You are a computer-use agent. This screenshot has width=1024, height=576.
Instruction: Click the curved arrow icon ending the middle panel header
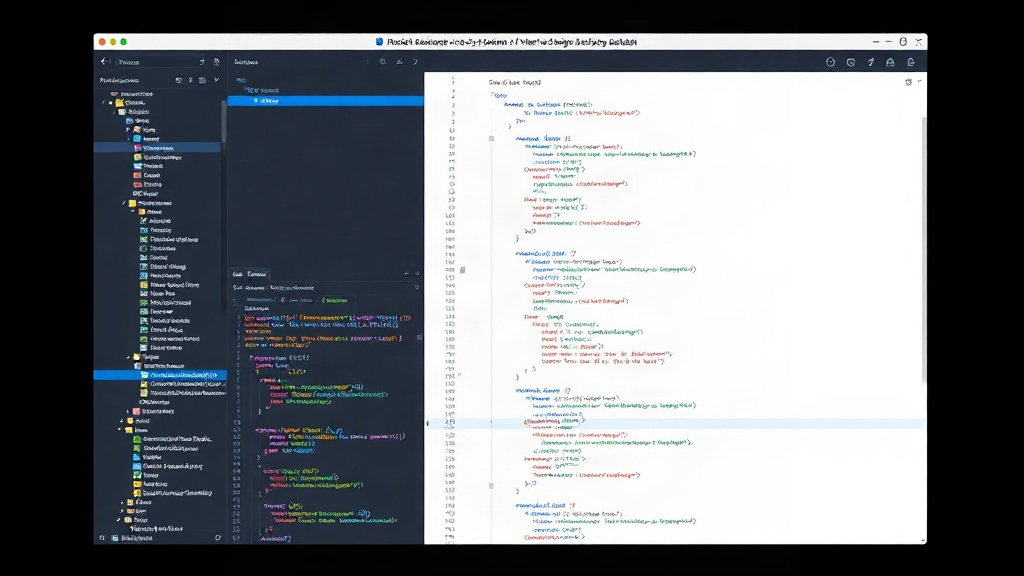[x=415, y=62]
